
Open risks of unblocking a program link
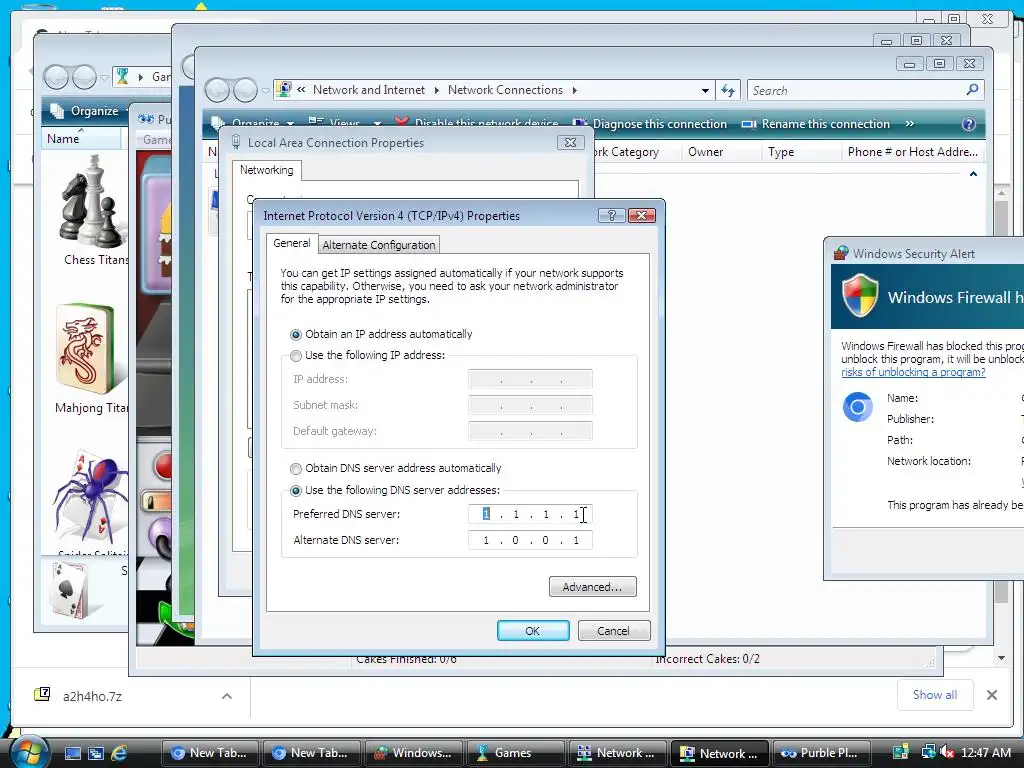tap(913, 372)
